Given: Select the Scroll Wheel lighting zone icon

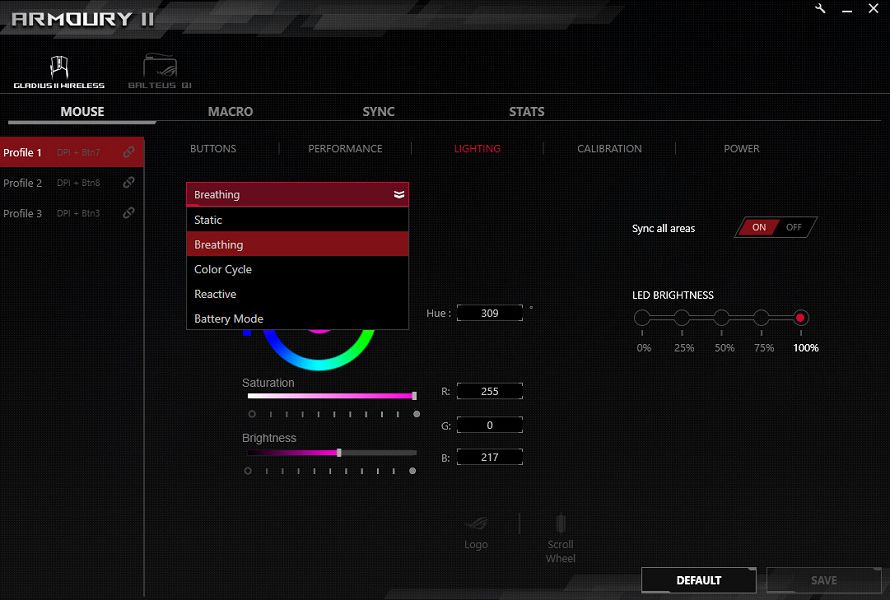Looking at the screenshot, I should tap(561, 525).
